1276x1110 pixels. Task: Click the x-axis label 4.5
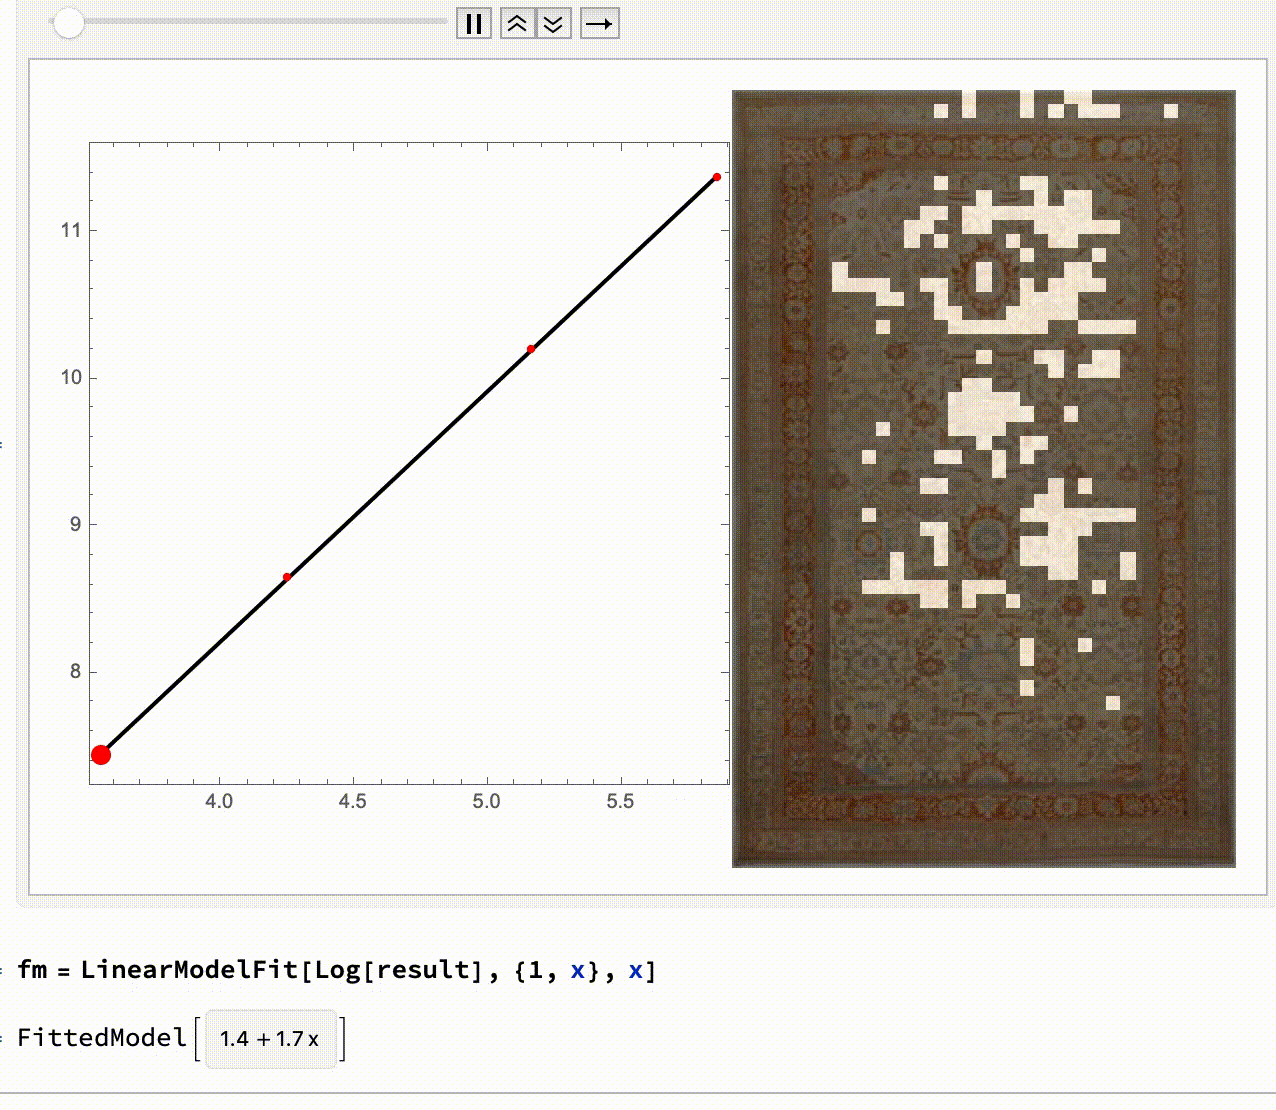pyautogui.click(x=353, y=801)
